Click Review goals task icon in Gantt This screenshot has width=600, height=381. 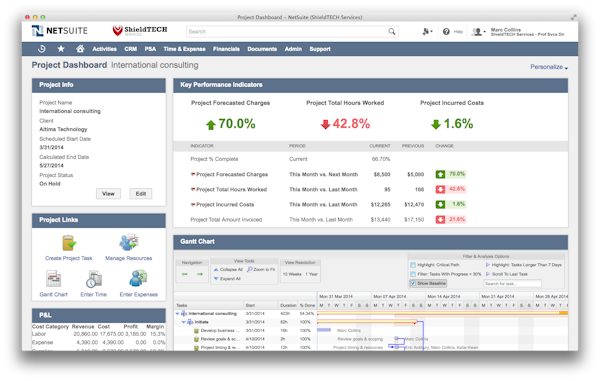tap(196, 339)
